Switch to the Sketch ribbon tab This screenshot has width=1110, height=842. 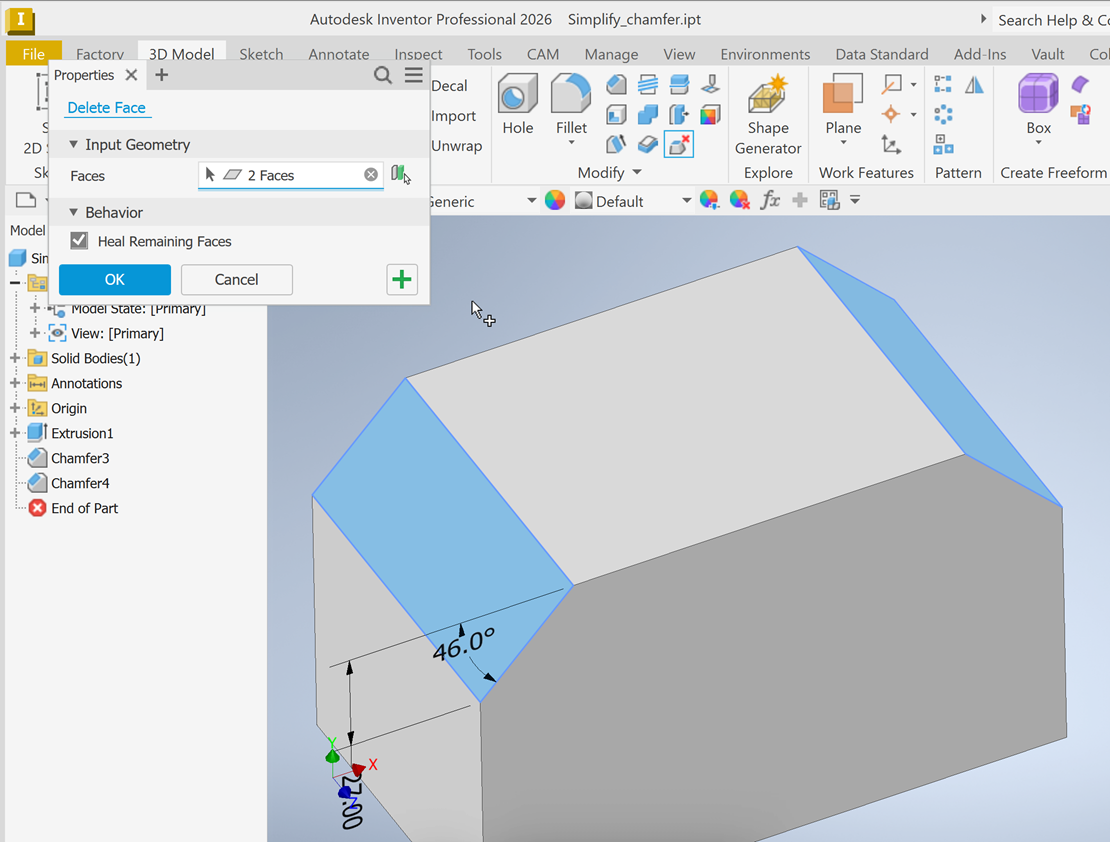pyautogui.click(x=261, y=54)
